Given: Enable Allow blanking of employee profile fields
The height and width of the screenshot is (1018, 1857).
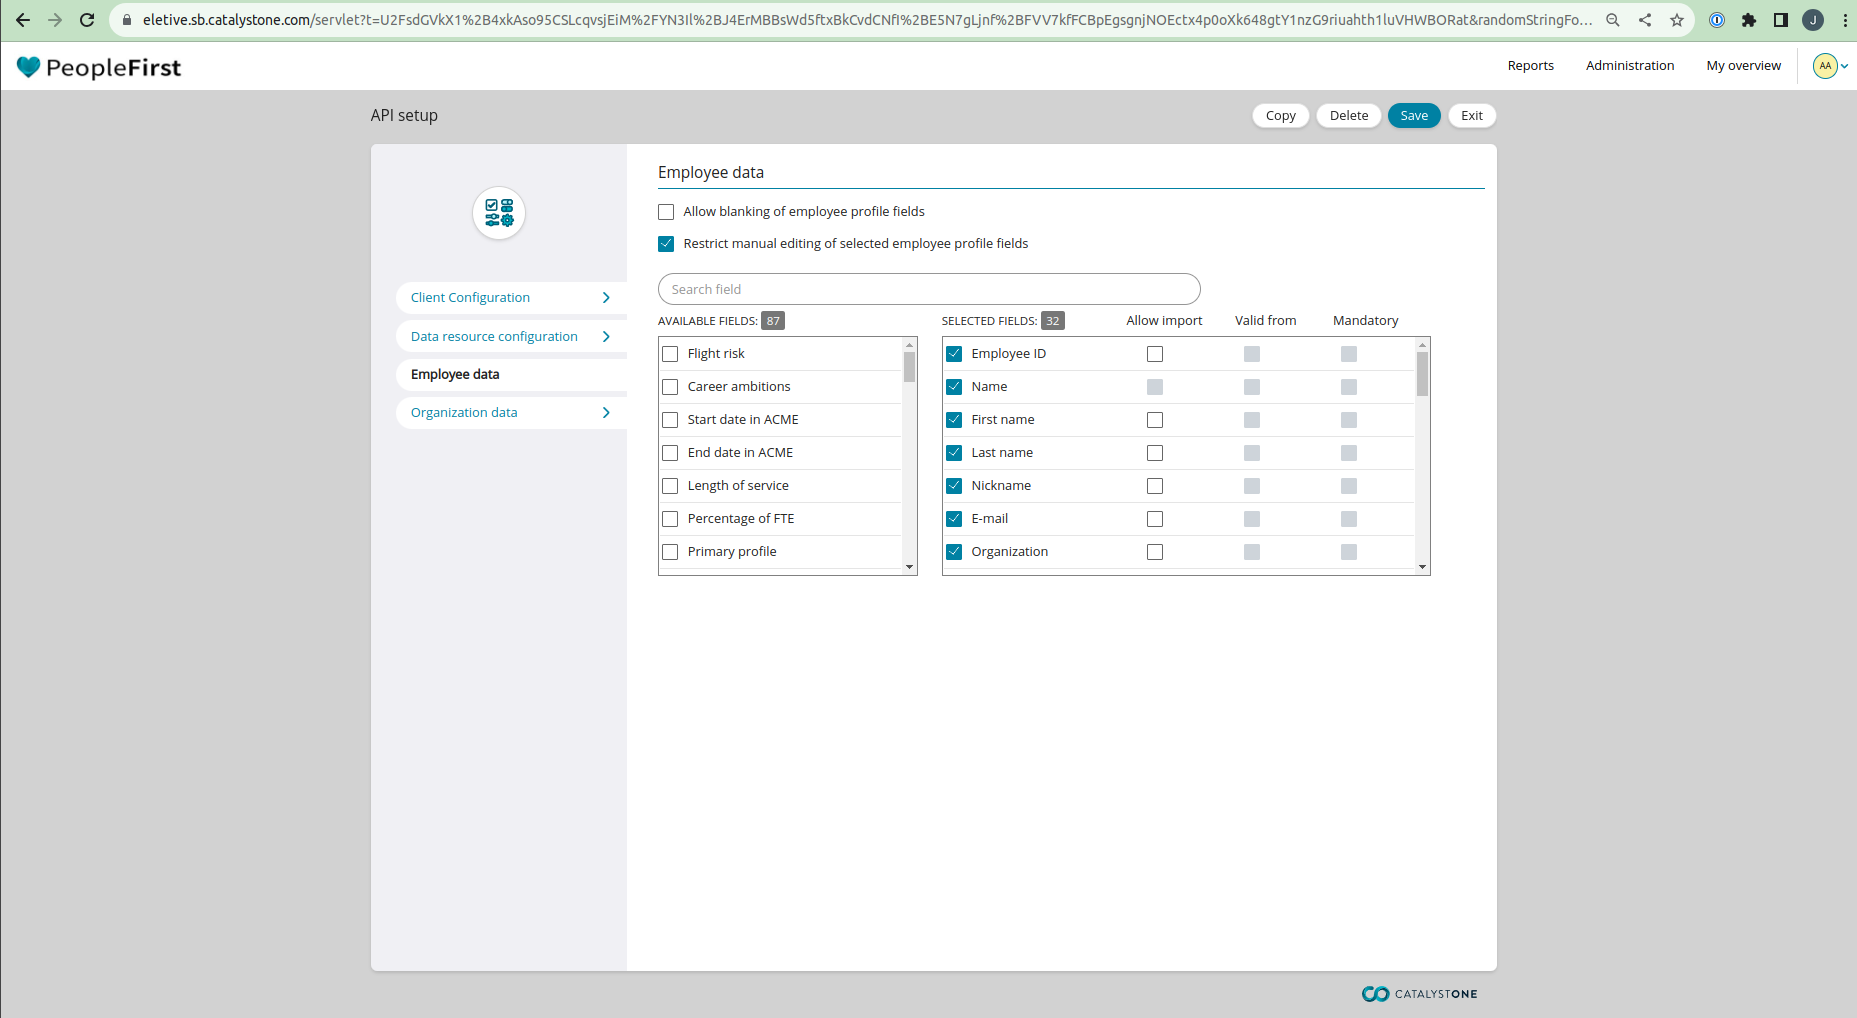Looking at the screenshot, I should coord(666,212).
